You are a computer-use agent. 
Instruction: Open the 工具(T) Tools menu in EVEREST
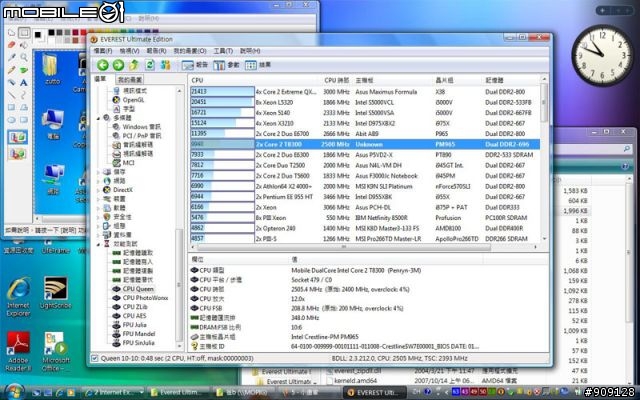click(x=223, y=51)
